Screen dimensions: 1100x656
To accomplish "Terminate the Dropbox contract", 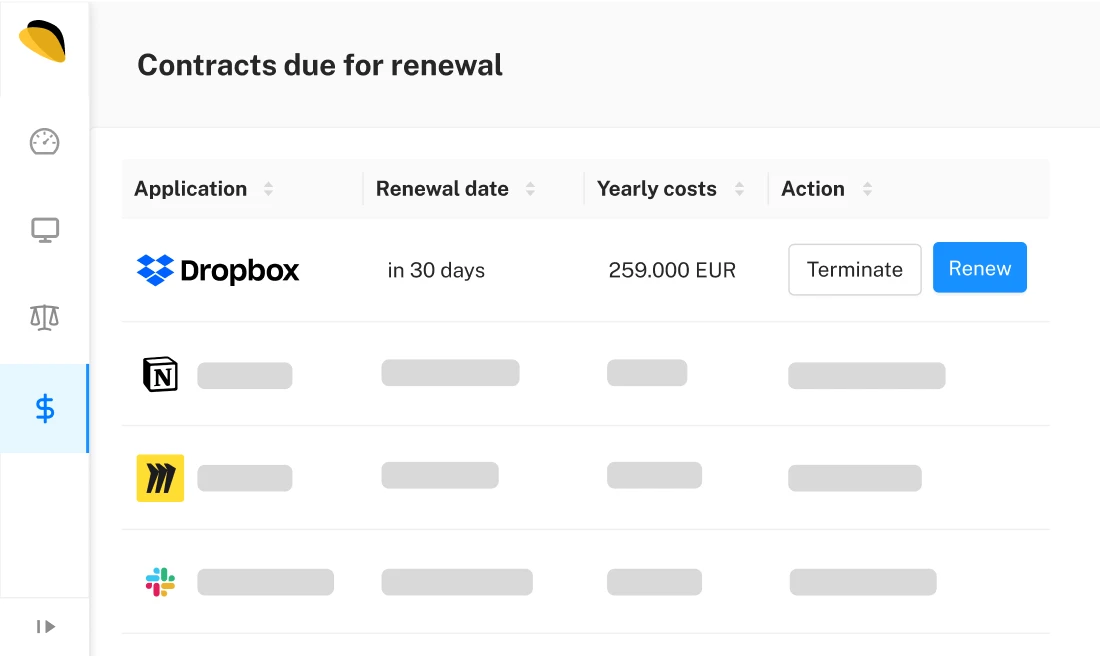I will (854, 269).
